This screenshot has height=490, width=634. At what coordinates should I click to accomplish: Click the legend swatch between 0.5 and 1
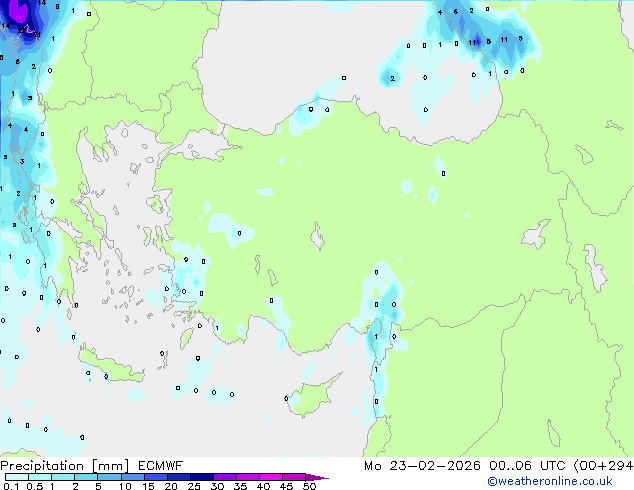click(40, 477)
